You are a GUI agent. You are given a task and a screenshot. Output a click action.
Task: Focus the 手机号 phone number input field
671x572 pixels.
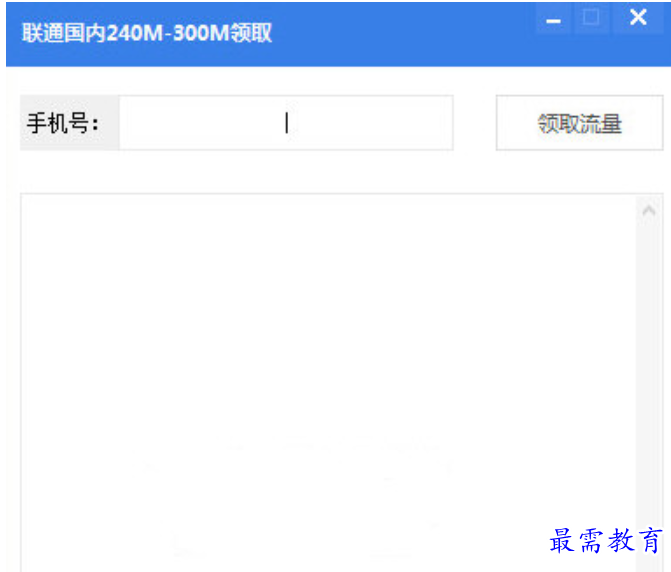286,123
